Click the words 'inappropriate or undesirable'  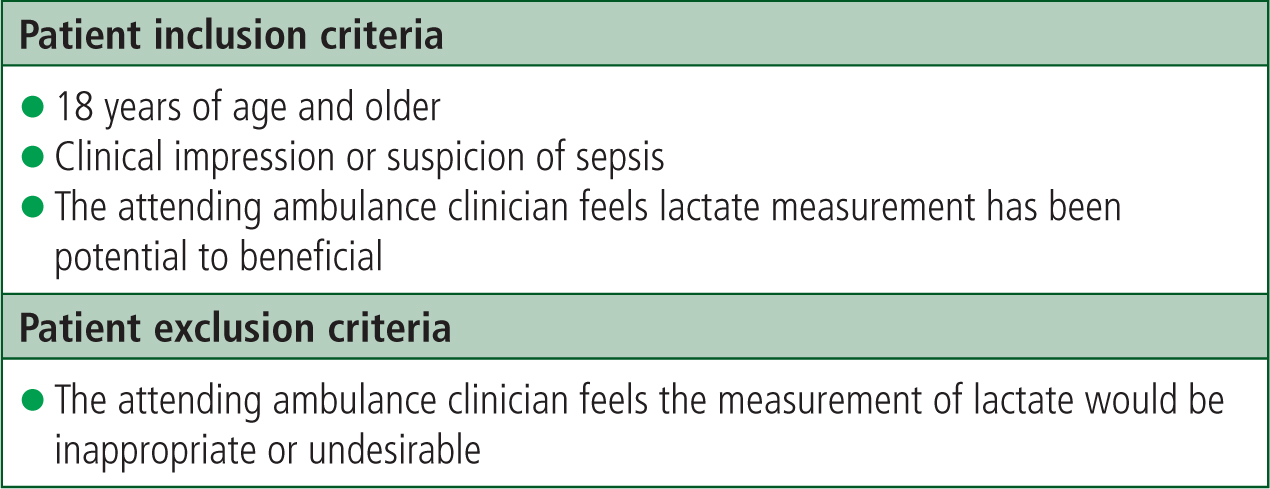click(268, 449)
